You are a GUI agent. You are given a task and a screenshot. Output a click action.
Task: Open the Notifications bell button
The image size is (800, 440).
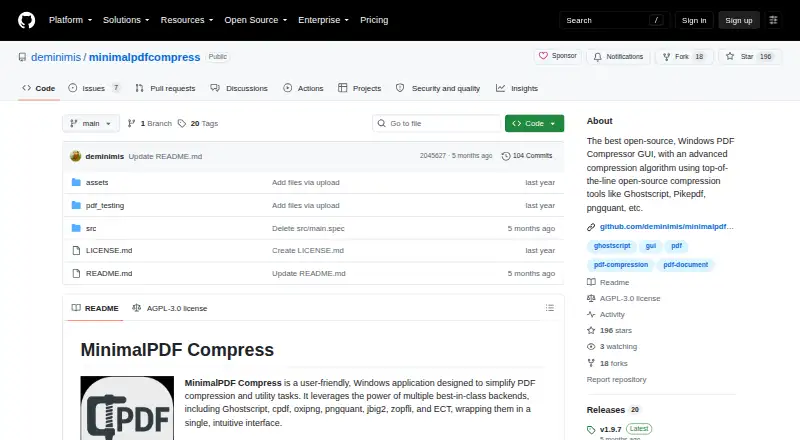point(618,57)
